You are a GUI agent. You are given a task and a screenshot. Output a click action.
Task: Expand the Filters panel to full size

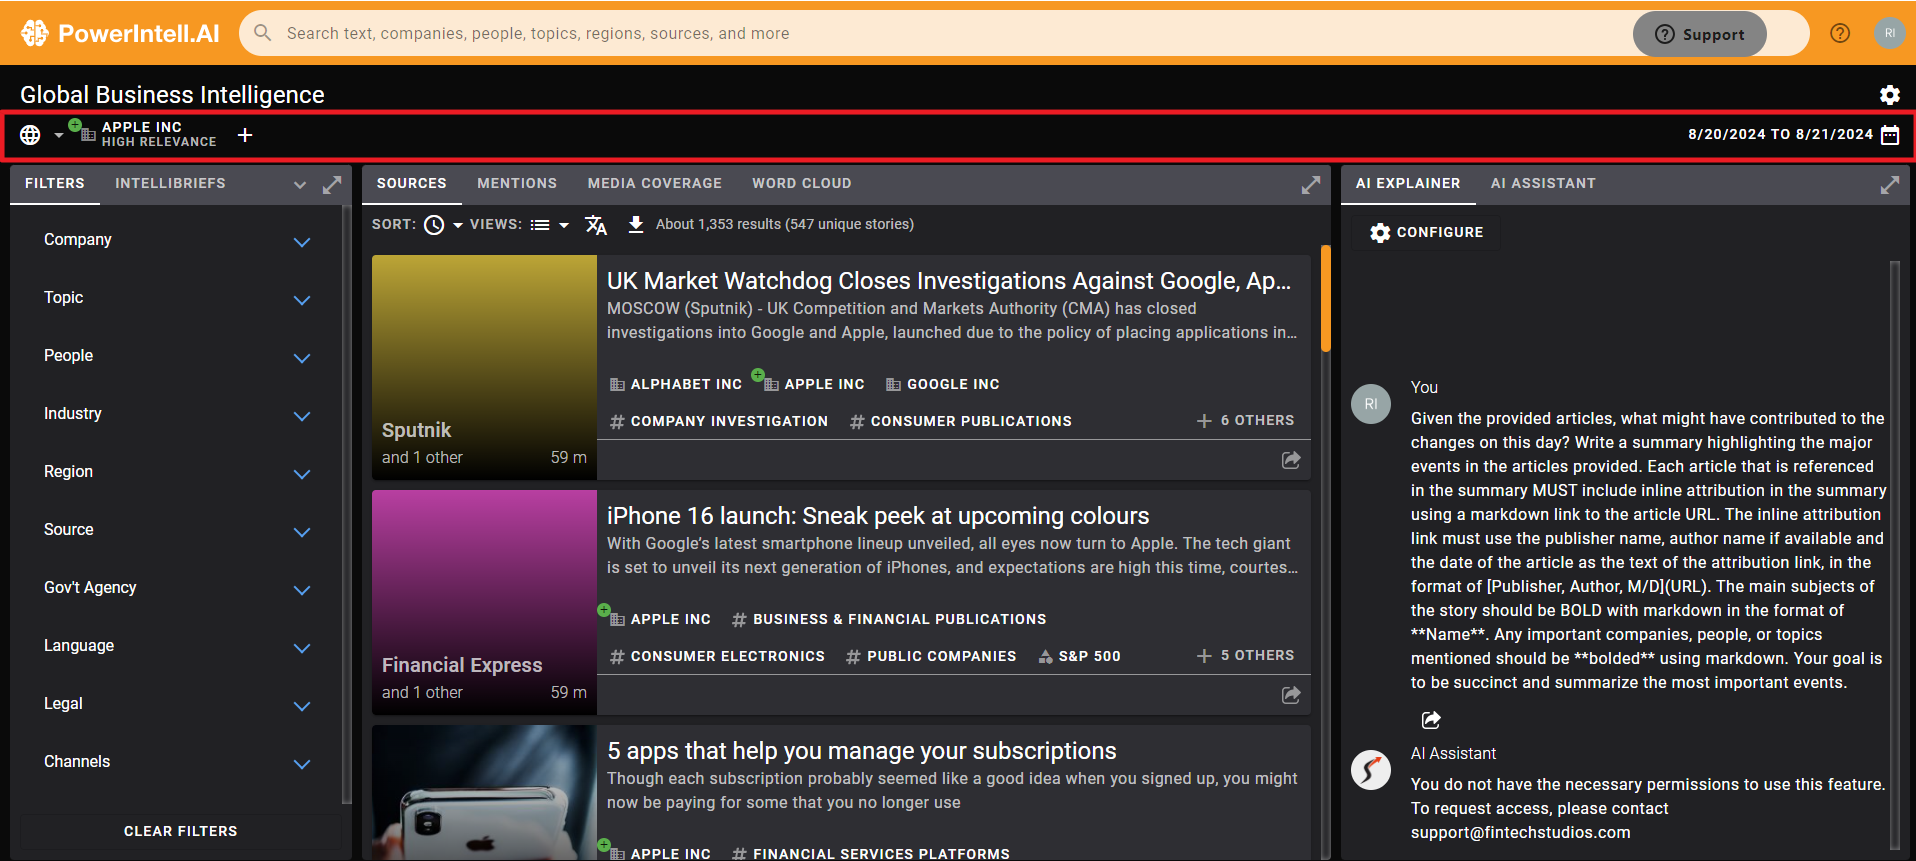pos(332,185)
